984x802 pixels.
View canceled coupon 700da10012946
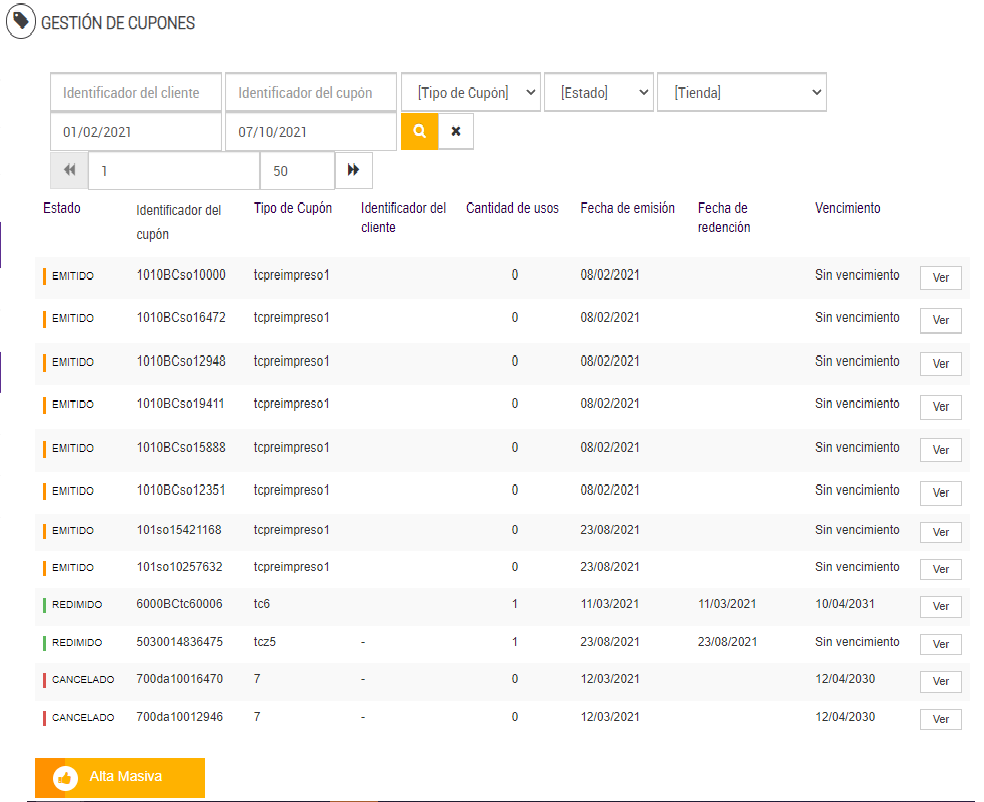(940, 719)
